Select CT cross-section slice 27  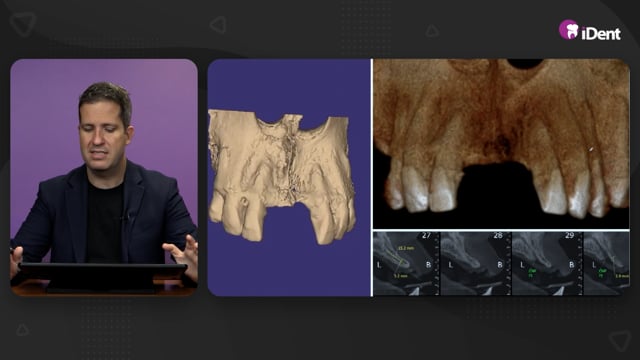point(407,263)
